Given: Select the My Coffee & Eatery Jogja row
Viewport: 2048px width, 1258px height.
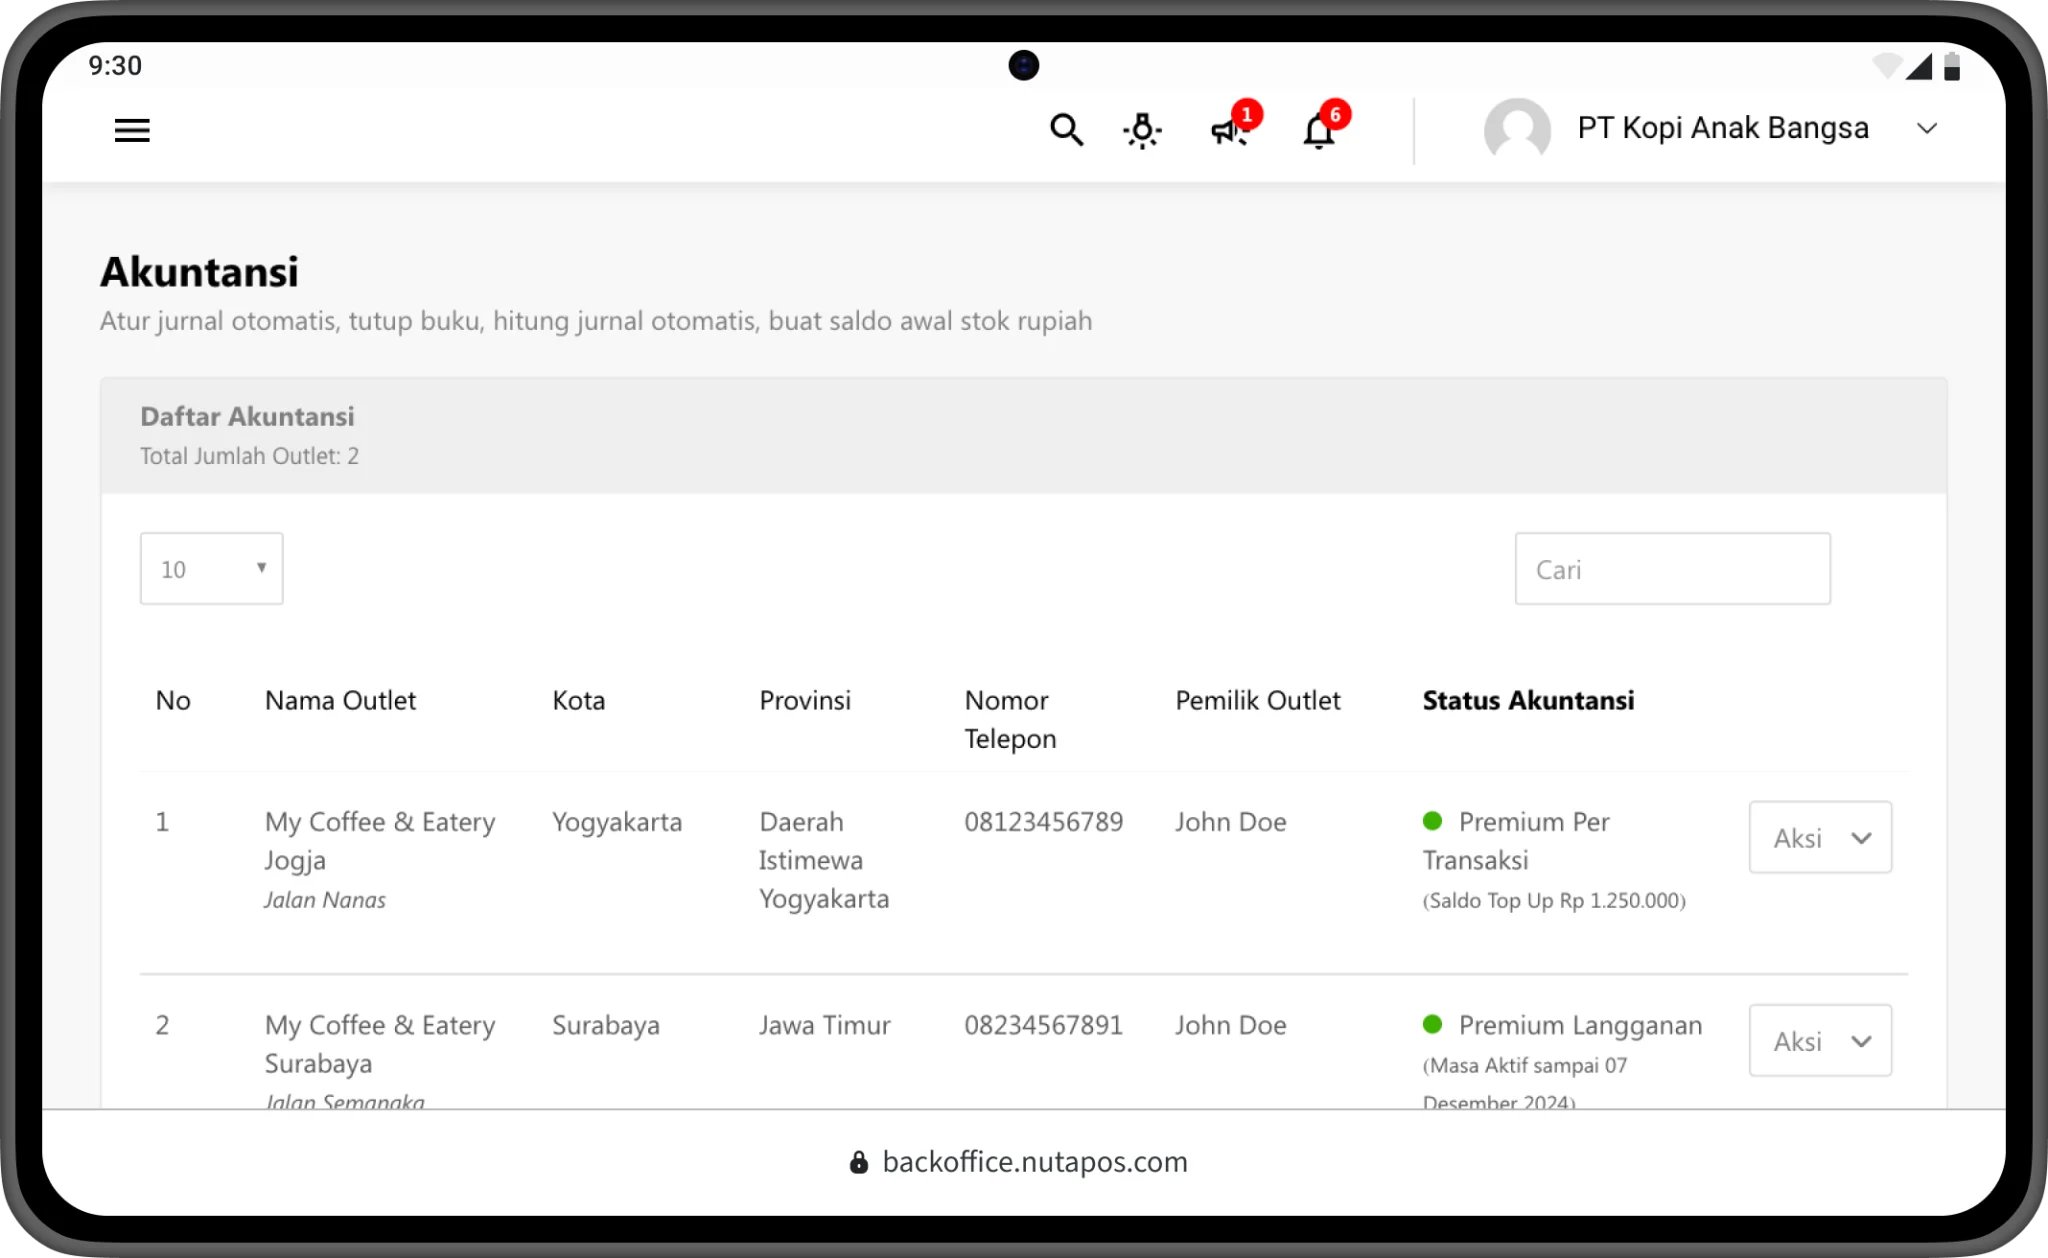Looking at the screenshot, I should [x=380, y=840].
